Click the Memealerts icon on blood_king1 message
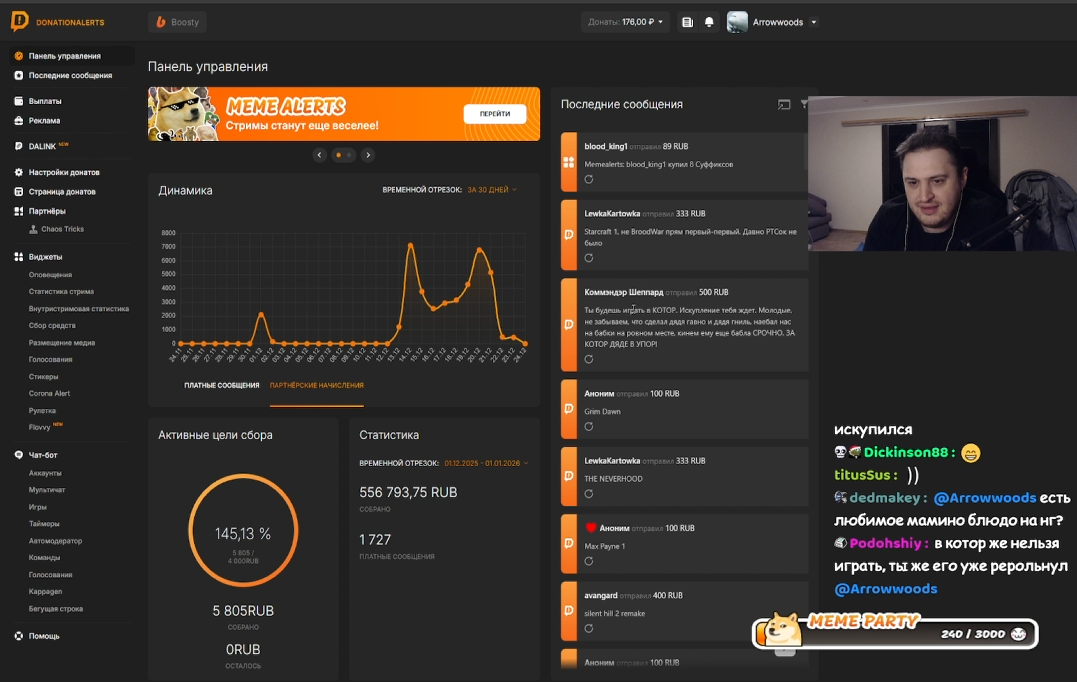Image resolution: width=1077 pixels, height=682 pixels. click(569, 162)
